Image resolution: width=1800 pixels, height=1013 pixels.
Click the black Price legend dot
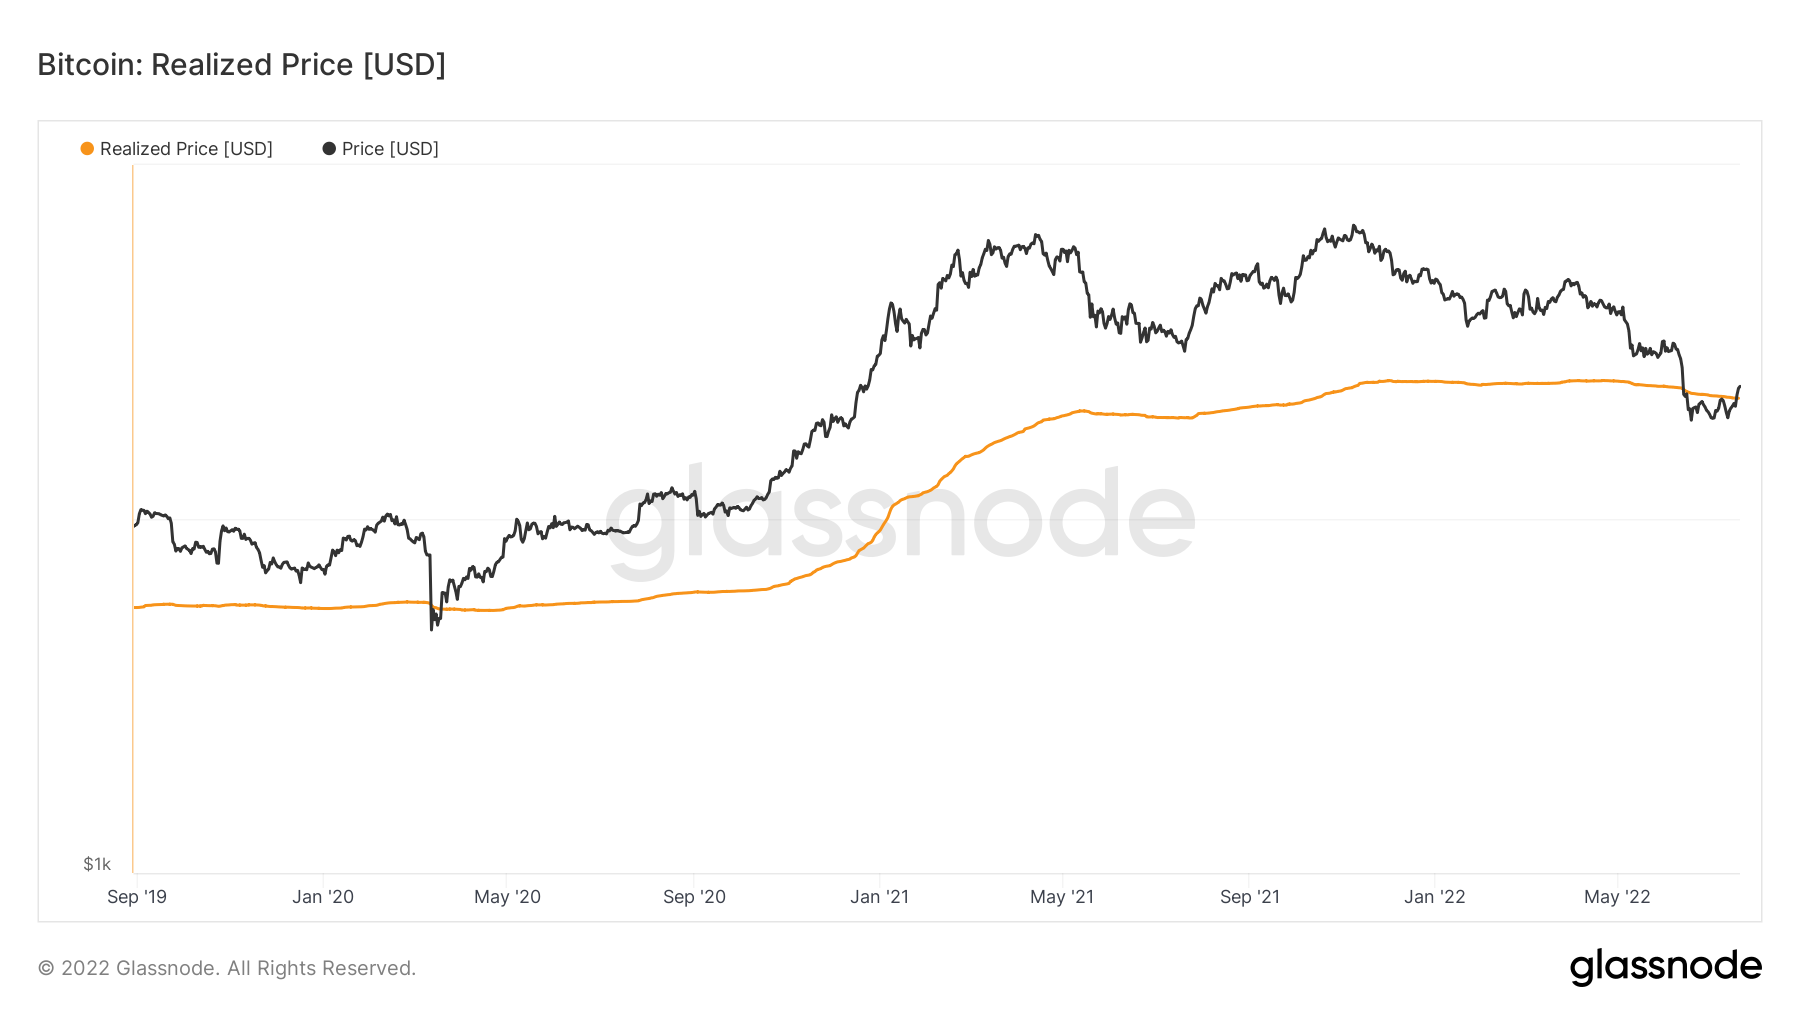click(x=329, y=149)
